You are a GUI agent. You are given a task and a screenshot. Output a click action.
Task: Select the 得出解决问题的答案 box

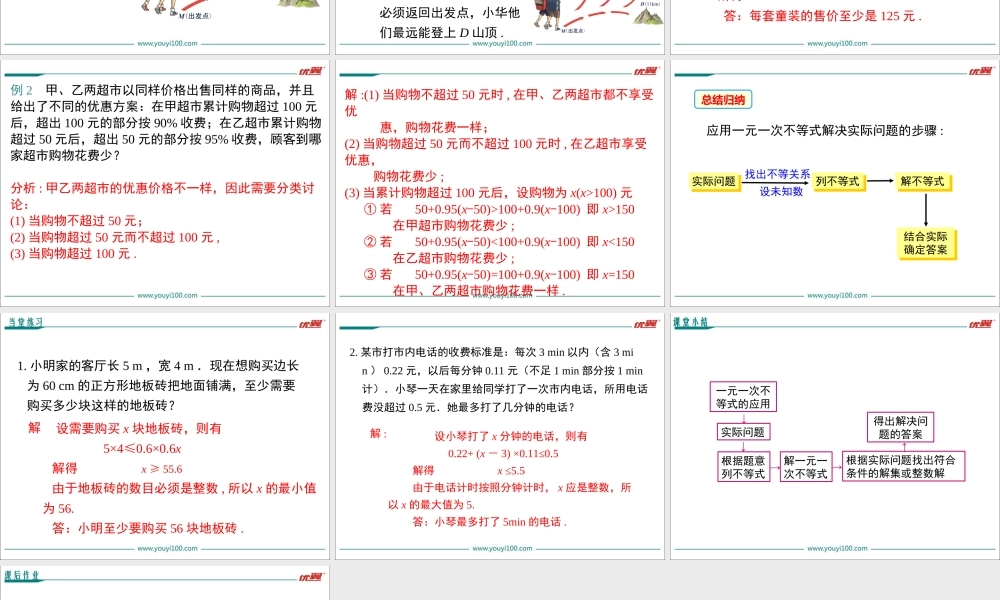[901, 427]
